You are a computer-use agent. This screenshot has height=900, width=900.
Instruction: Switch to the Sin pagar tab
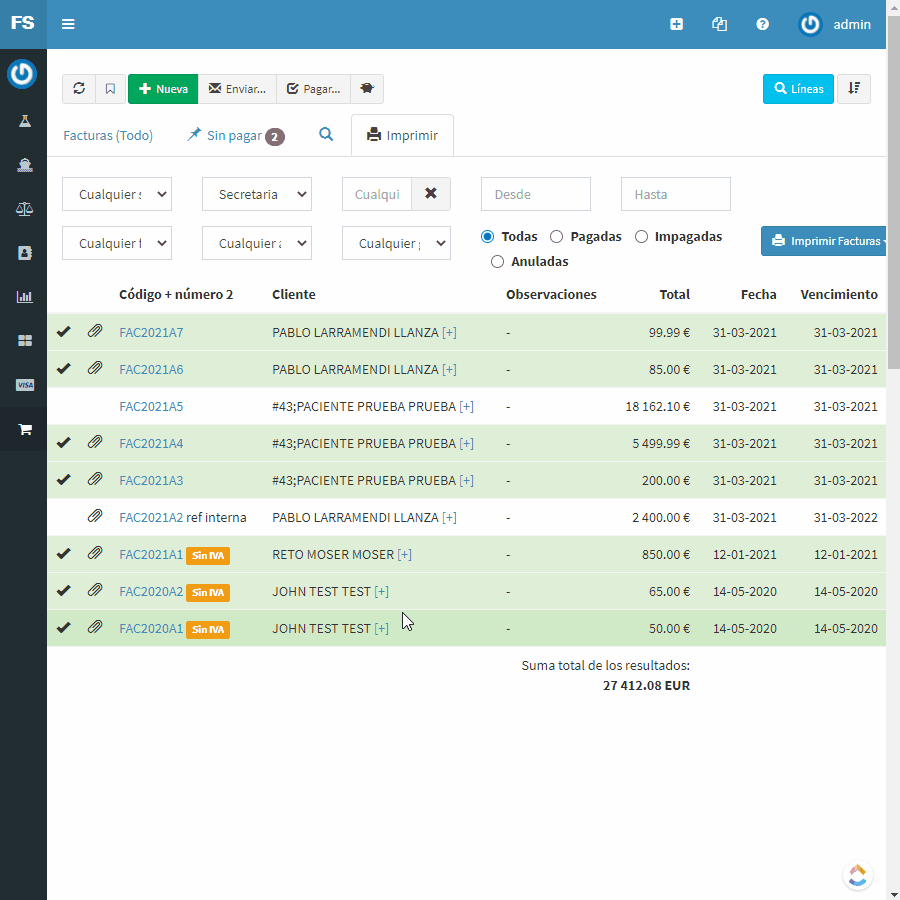coord(235,135)
